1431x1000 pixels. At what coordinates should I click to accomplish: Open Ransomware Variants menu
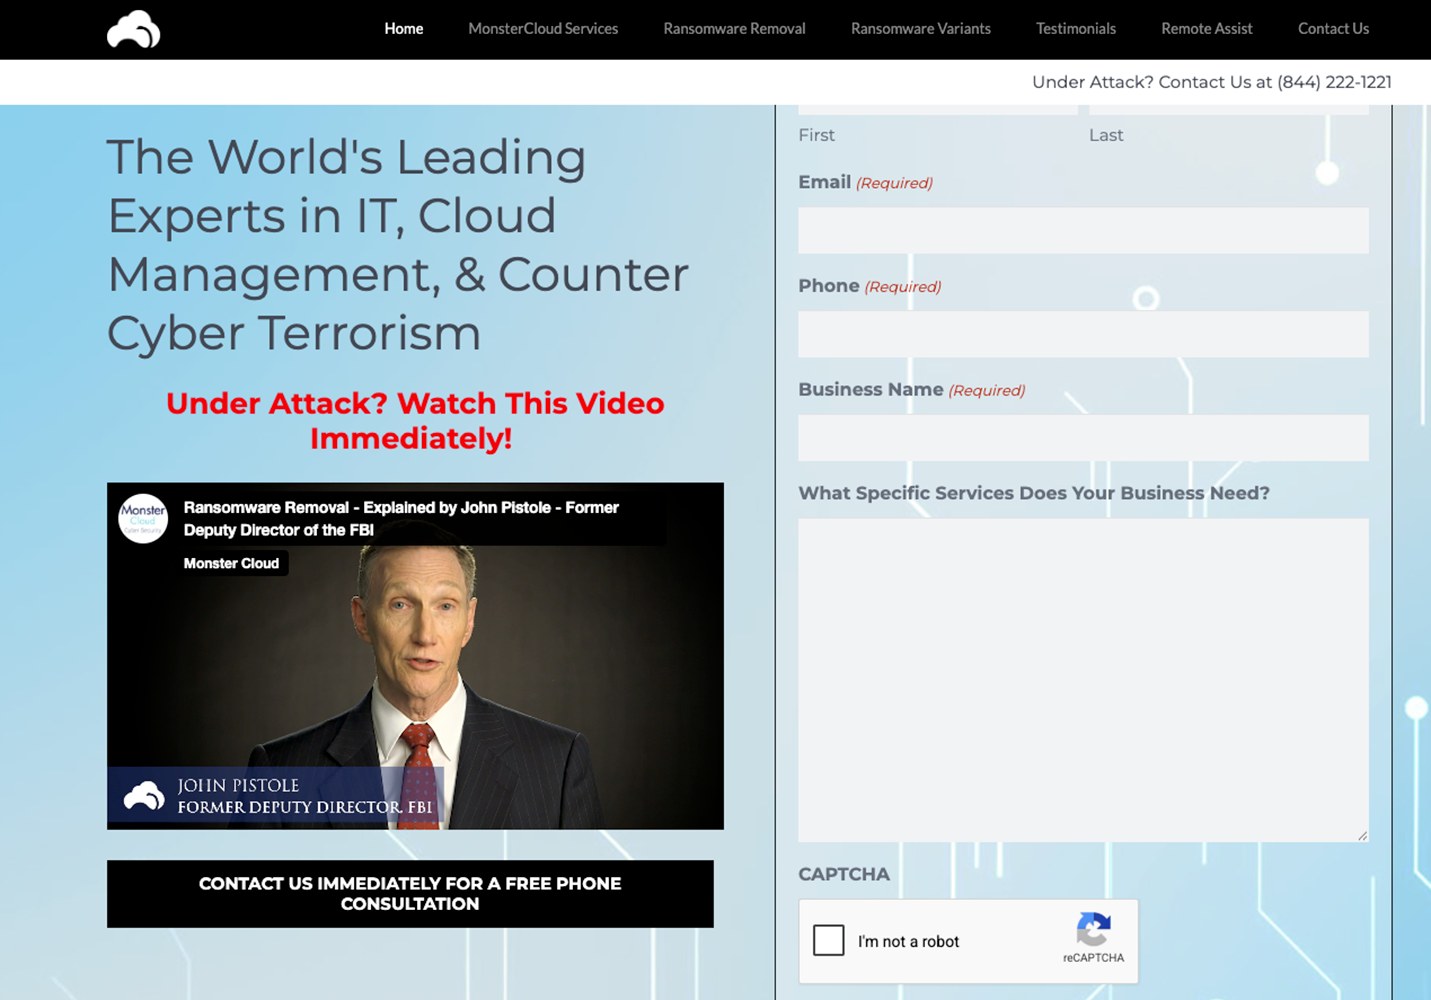click(920, 29)
